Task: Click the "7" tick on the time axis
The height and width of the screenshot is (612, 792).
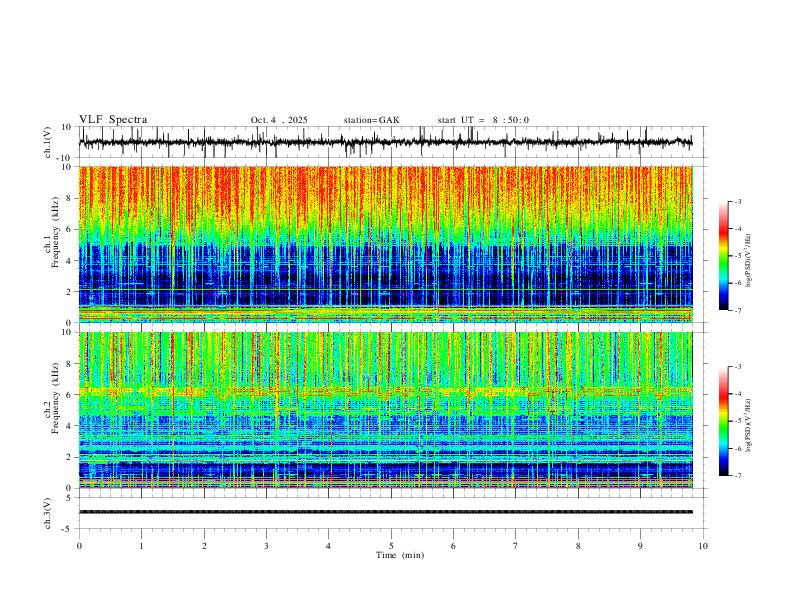Action: pos(516,546)
